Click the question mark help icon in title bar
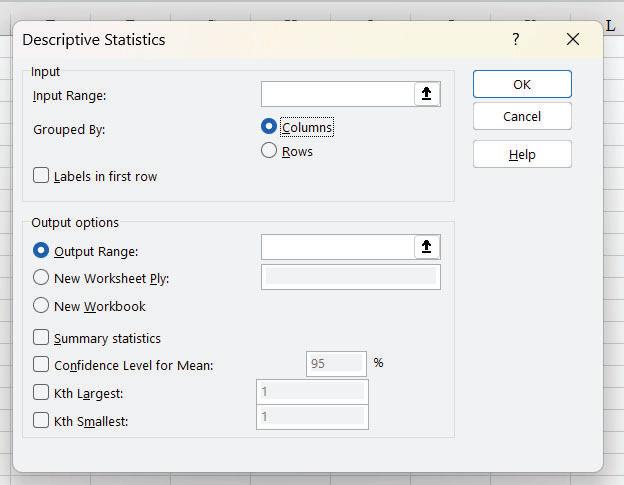The width and height of the screenshot is (624, 485). click(x=516, y=39)
